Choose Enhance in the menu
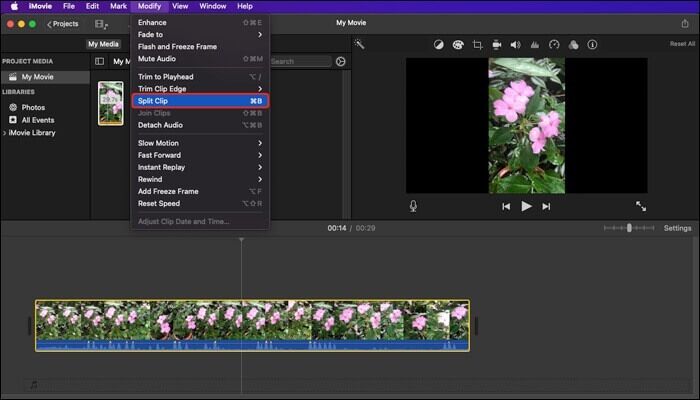This screenshot has width=700, height=400. pyautogui.click(x=200, y=22)
